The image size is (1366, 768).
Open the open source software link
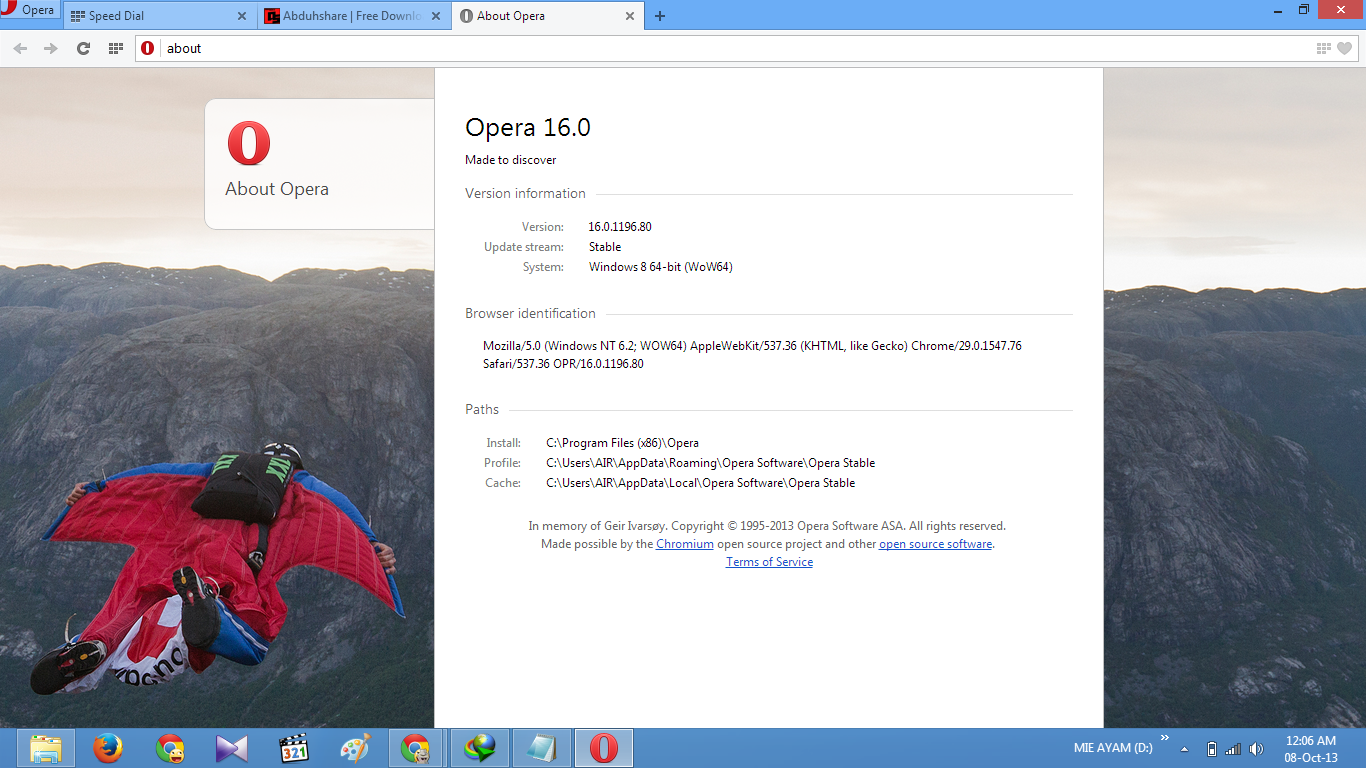936,544
